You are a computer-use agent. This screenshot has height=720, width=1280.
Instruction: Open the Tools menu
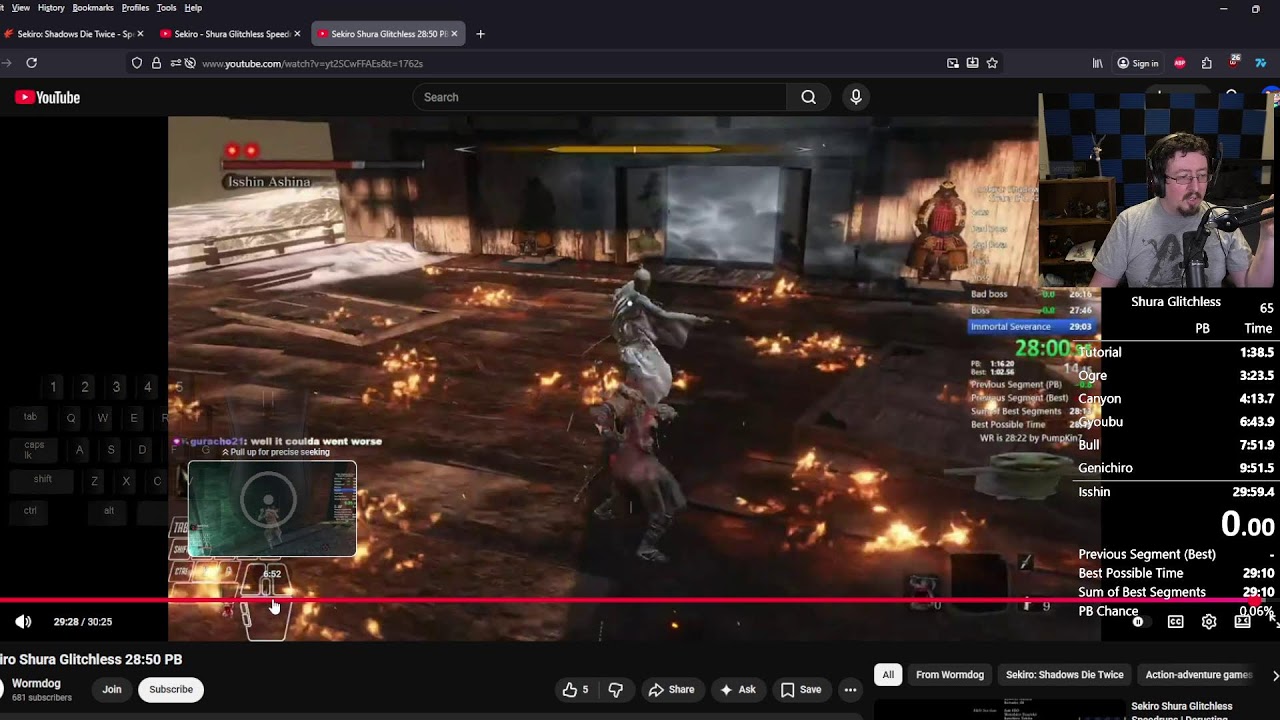pos(167,8)
